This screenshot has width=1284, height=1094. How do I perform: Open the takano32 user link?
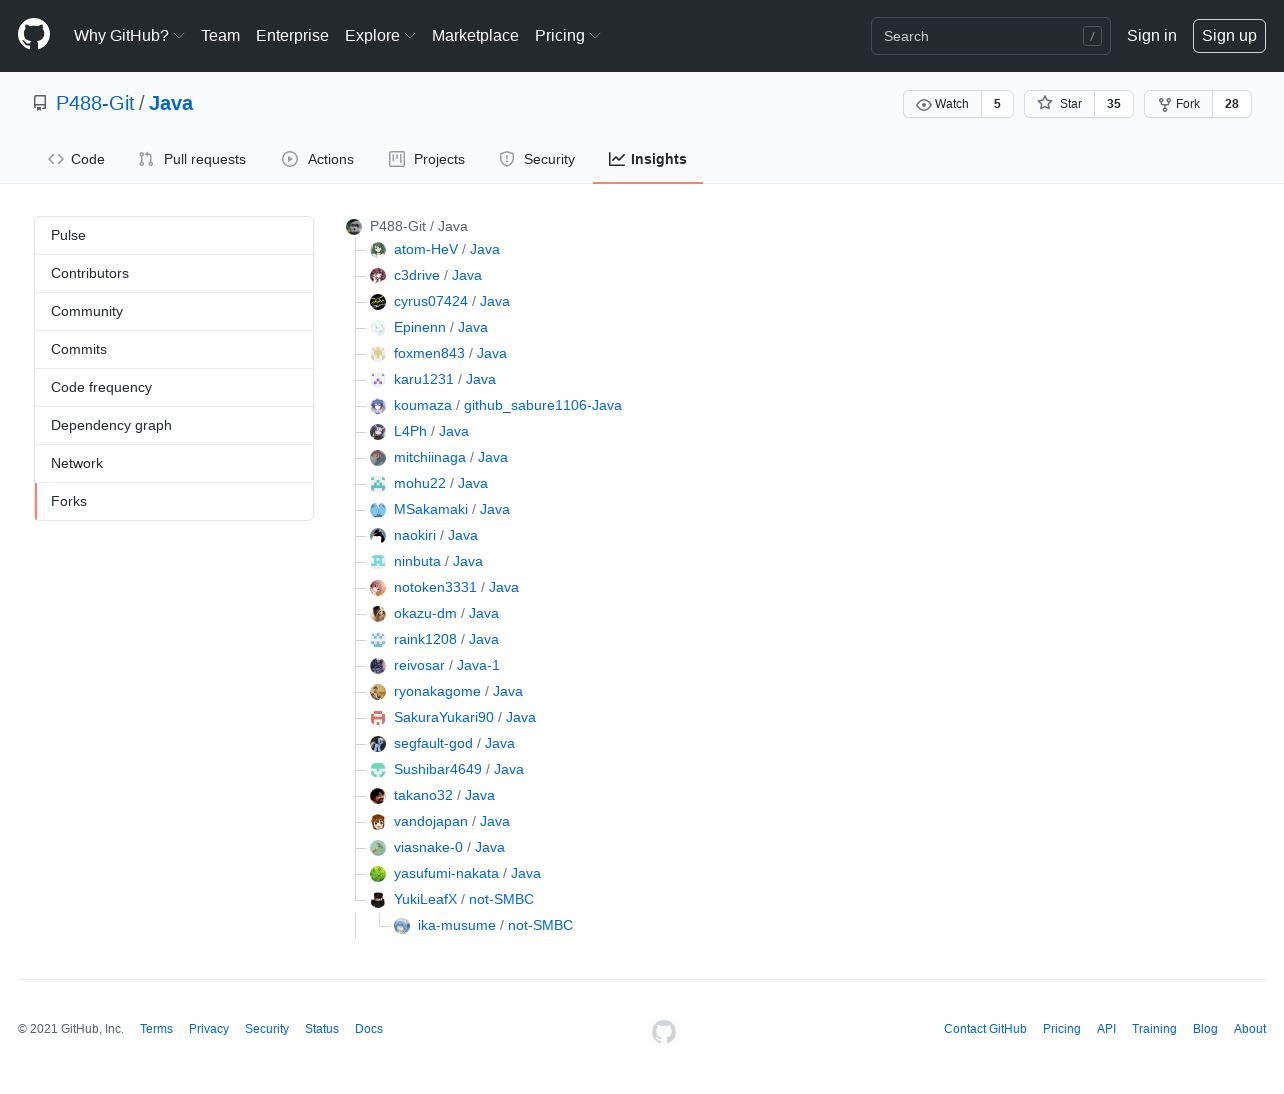(x=423, y=796)
